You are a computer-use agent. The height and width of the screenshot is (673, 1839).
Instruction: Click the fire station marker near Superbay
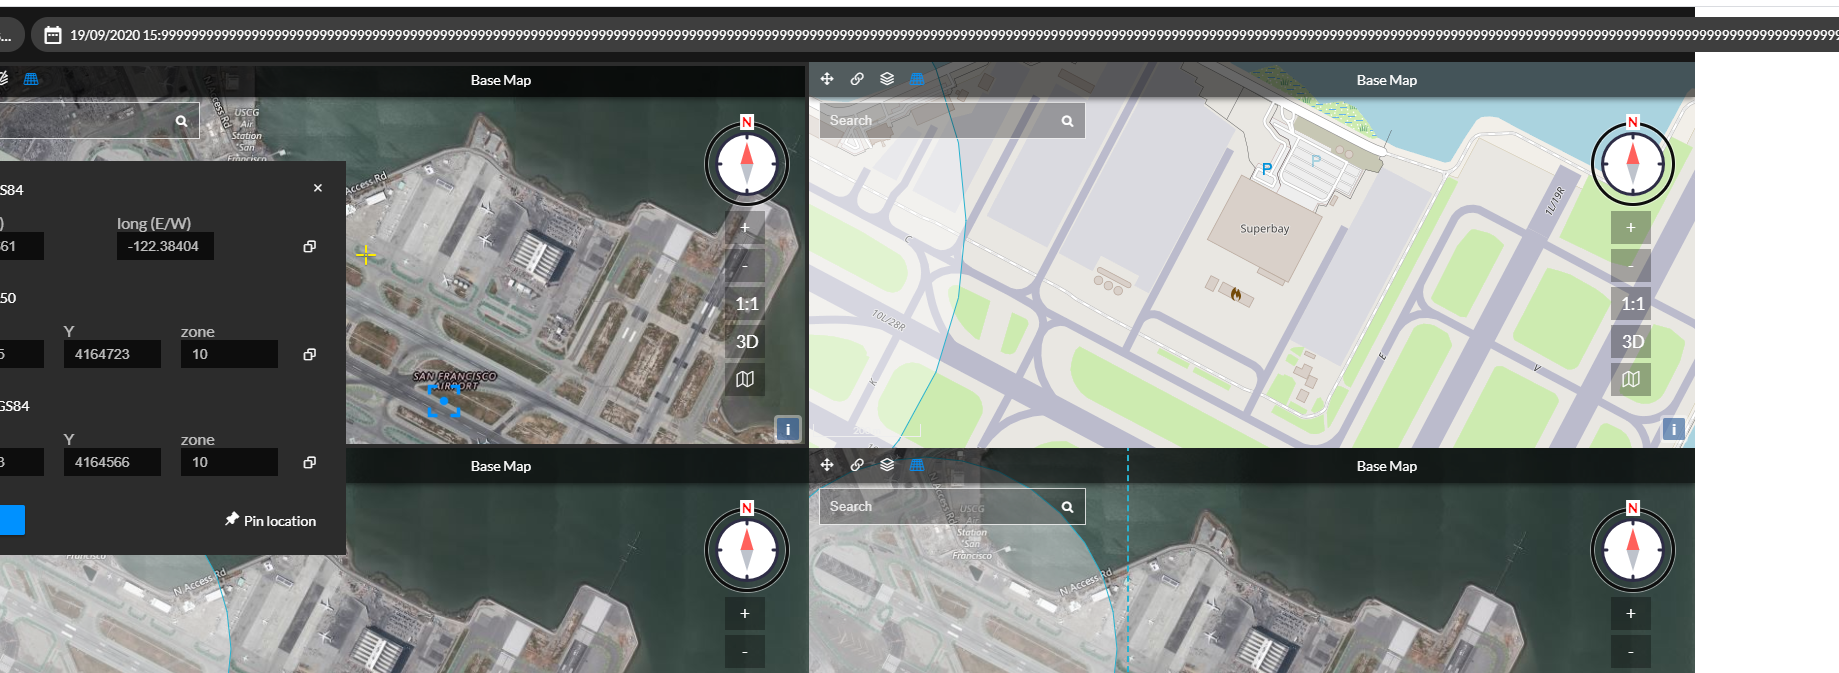coord(1236,294)
